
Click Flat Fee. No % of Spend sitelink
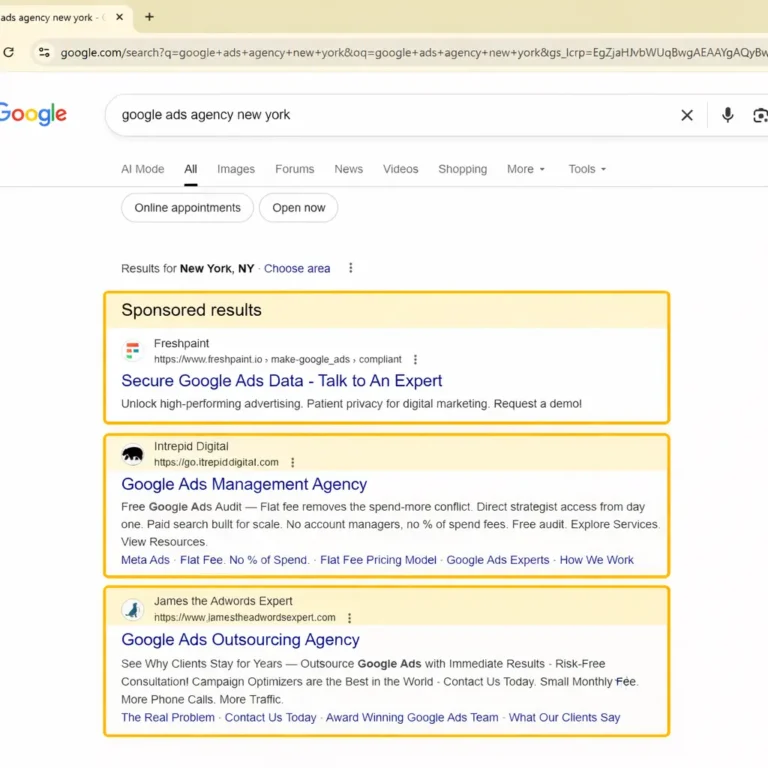click(x=244, y=560)
